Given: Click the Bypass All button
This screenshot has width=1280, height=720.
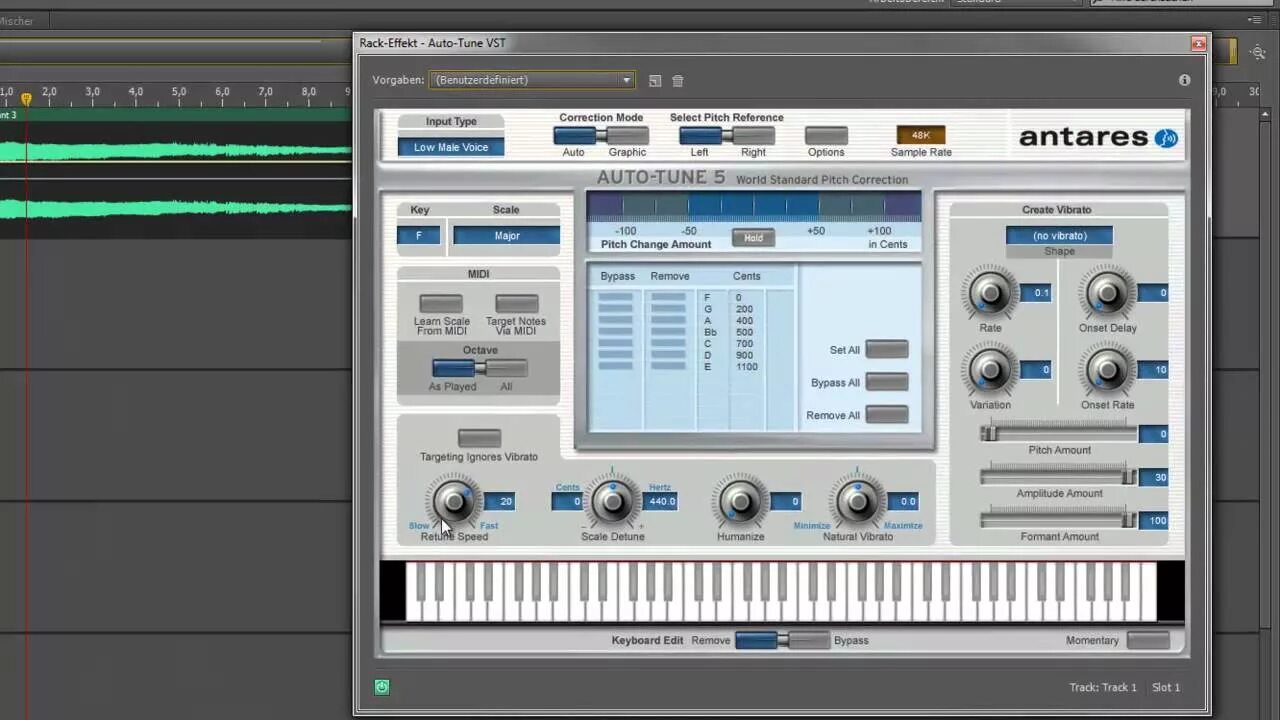Looking at the screenshot, I should [x=887, y=382].
